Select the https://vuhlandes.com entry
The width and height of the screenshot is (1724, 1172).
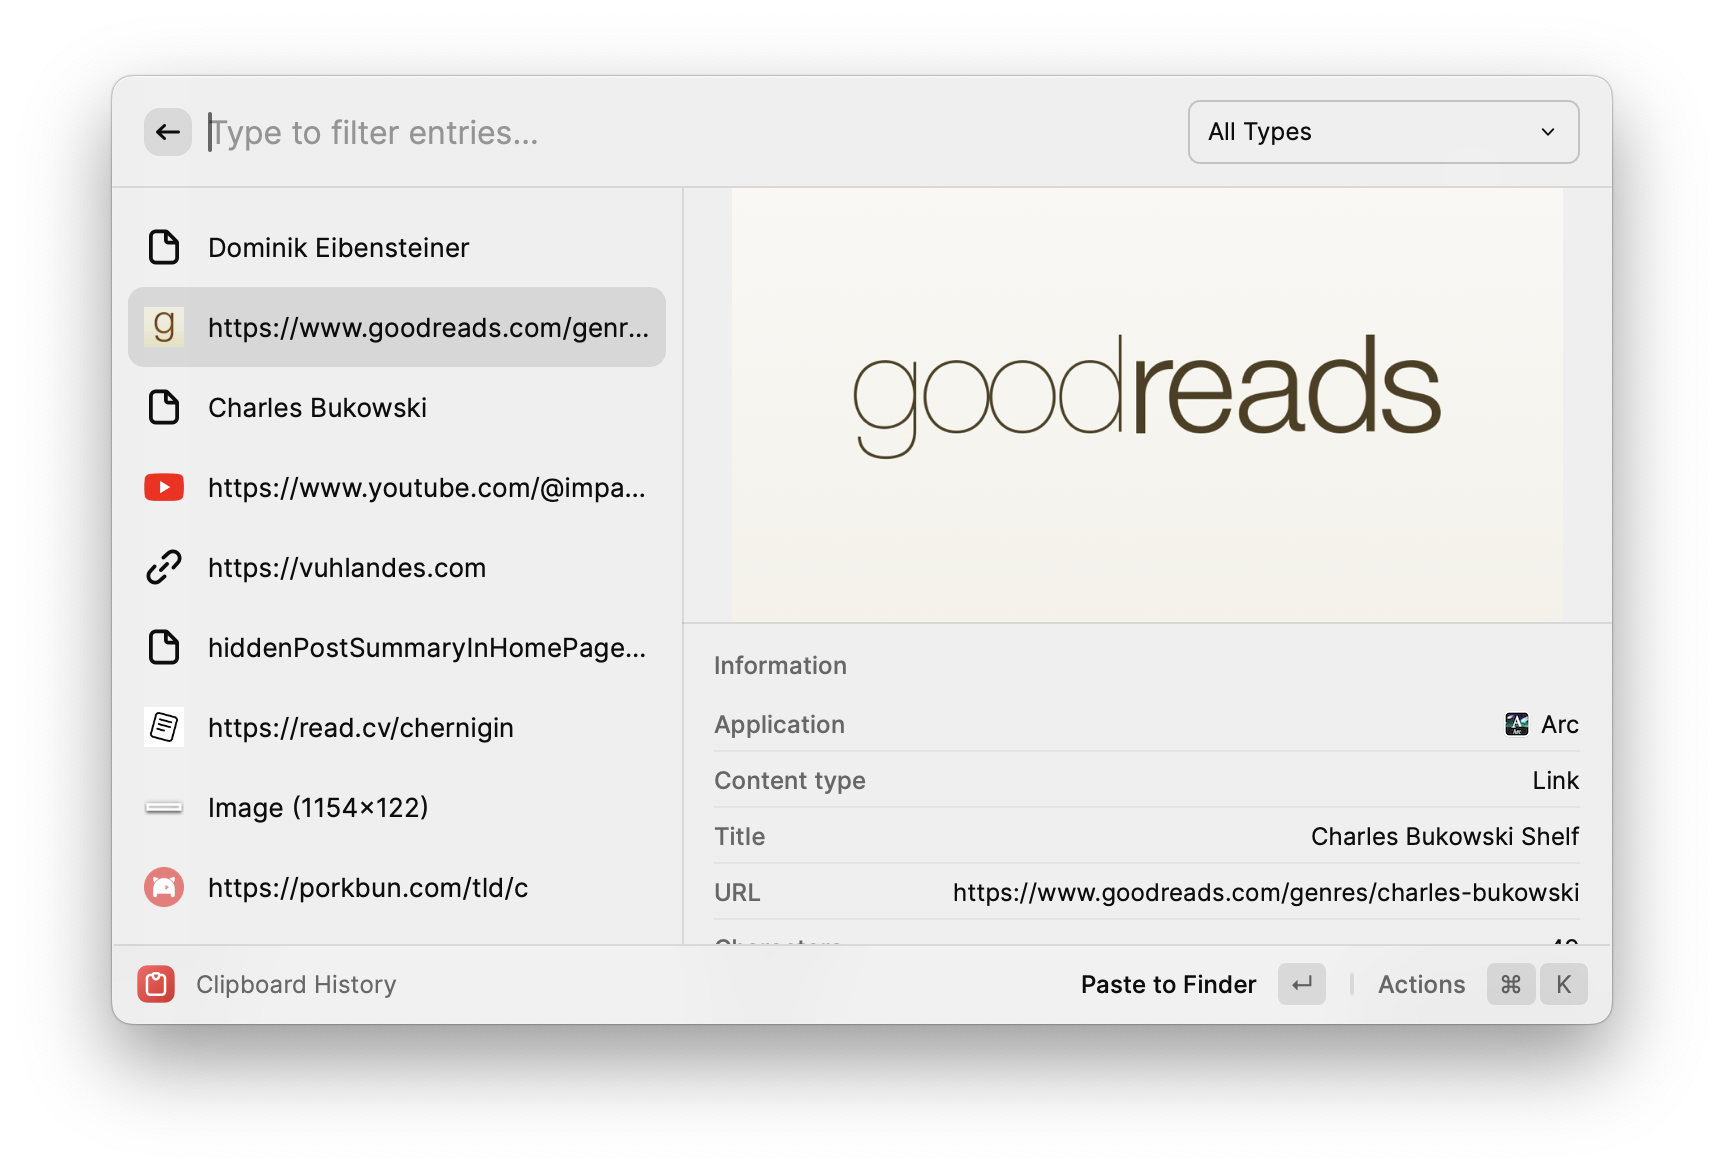(397, 567)
